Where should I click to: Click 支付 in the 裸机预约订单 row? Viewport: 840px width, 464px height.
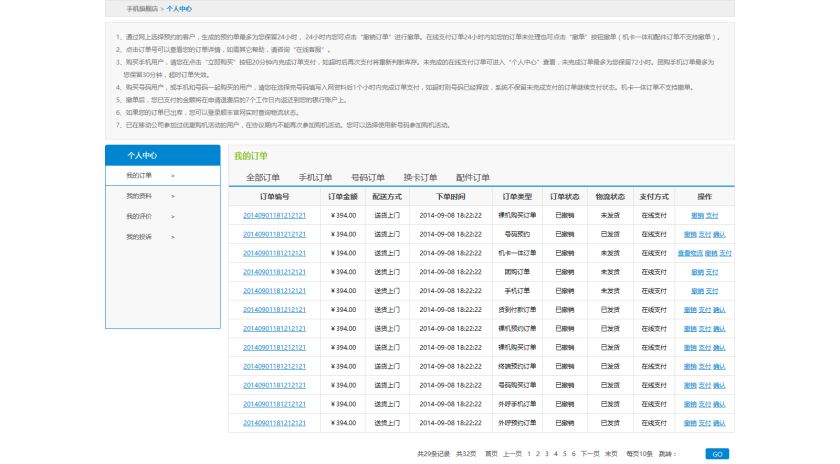(704, 329)
